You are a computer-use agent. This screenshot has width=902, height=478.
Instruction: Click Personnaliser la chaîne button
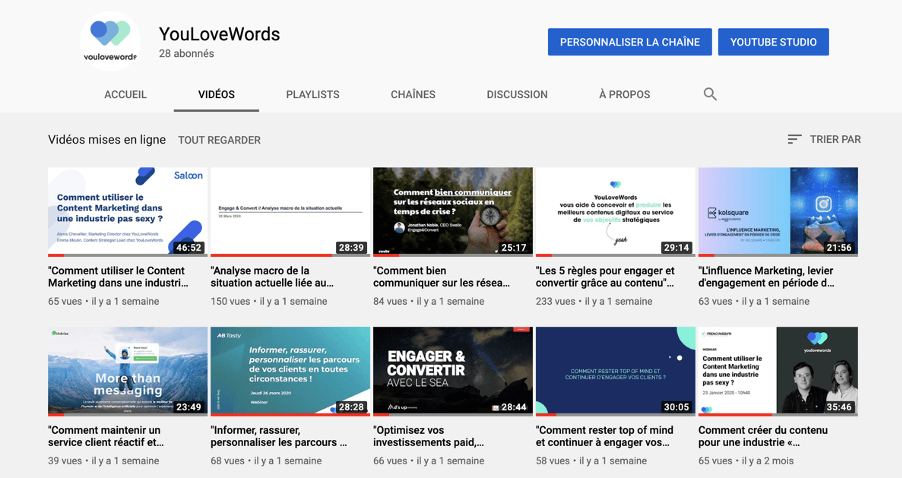coord(629,42)
